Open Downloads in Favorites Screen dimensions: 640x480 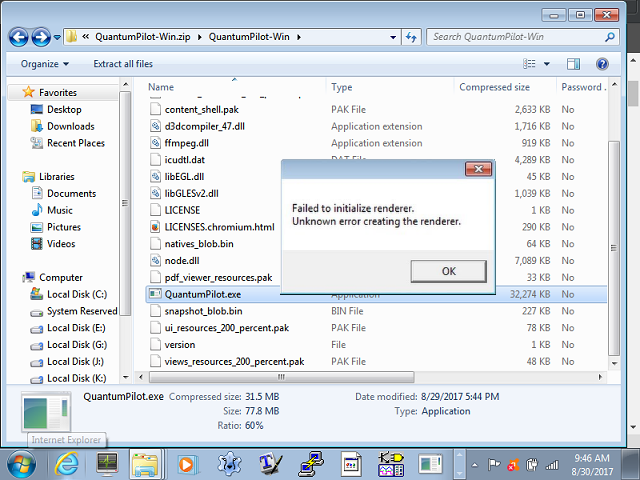[x=71, y=126]
